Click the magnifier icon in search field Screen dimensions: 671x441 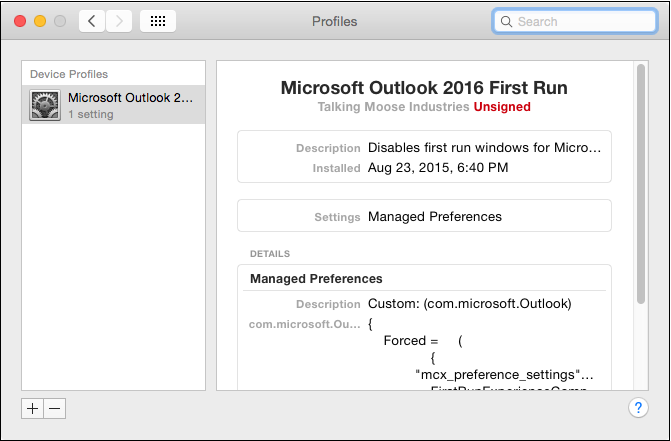(506, 21)
